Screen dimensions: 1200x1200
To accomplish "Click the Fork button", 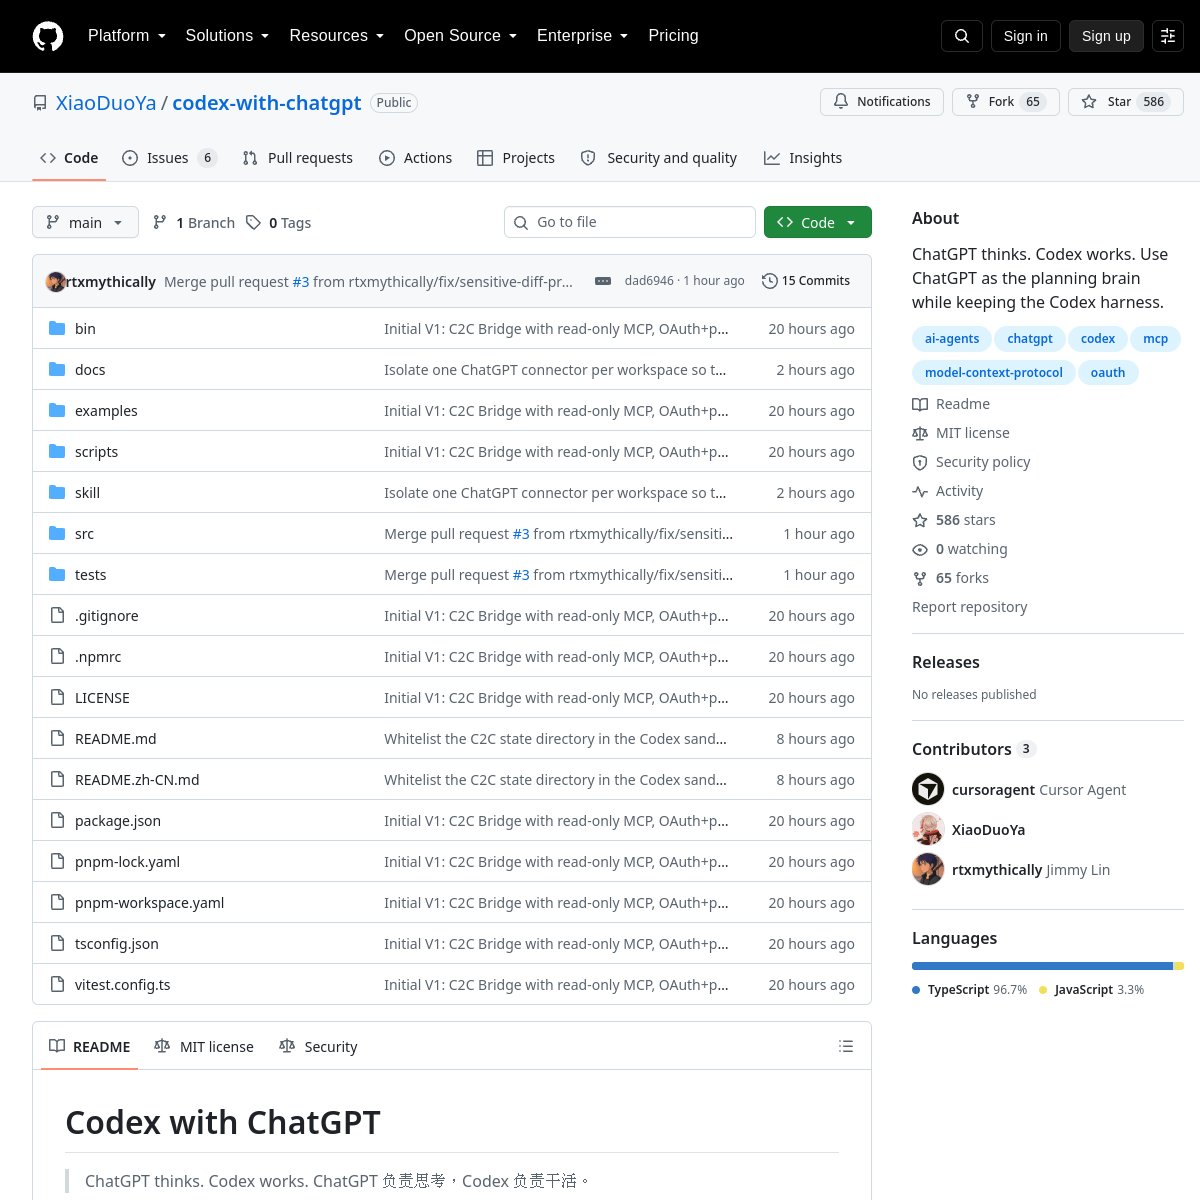I will (1006, 102).
